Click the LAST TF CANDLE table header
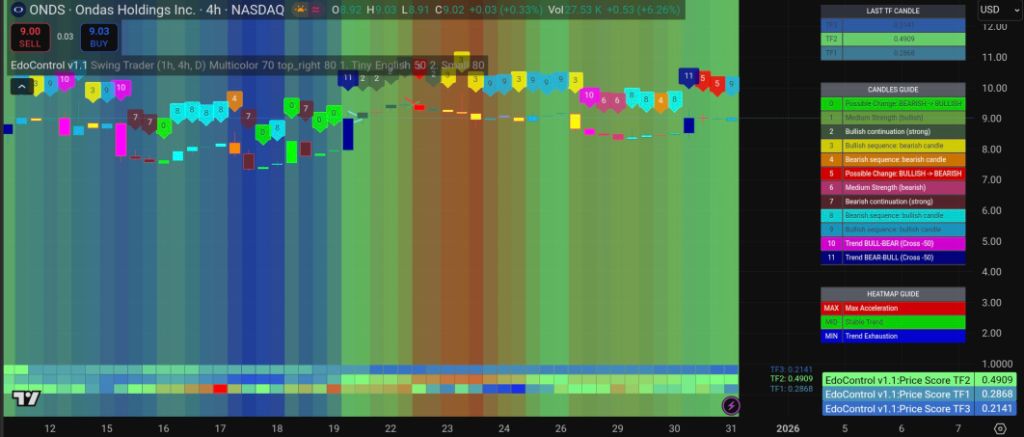The height and width of the screenshot is (437, 1024). point(893,11)
